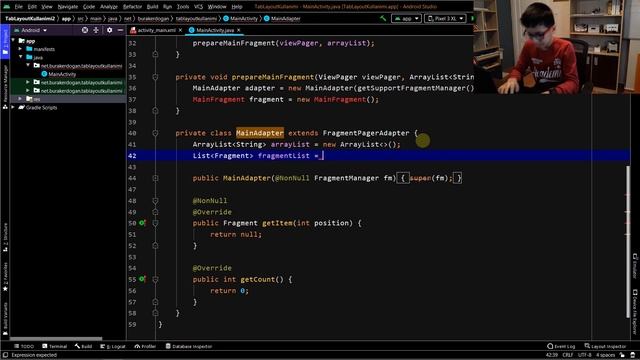Collapse the first net.burakerdogan package
Screen dimensions: 640x360
(28, 65)
